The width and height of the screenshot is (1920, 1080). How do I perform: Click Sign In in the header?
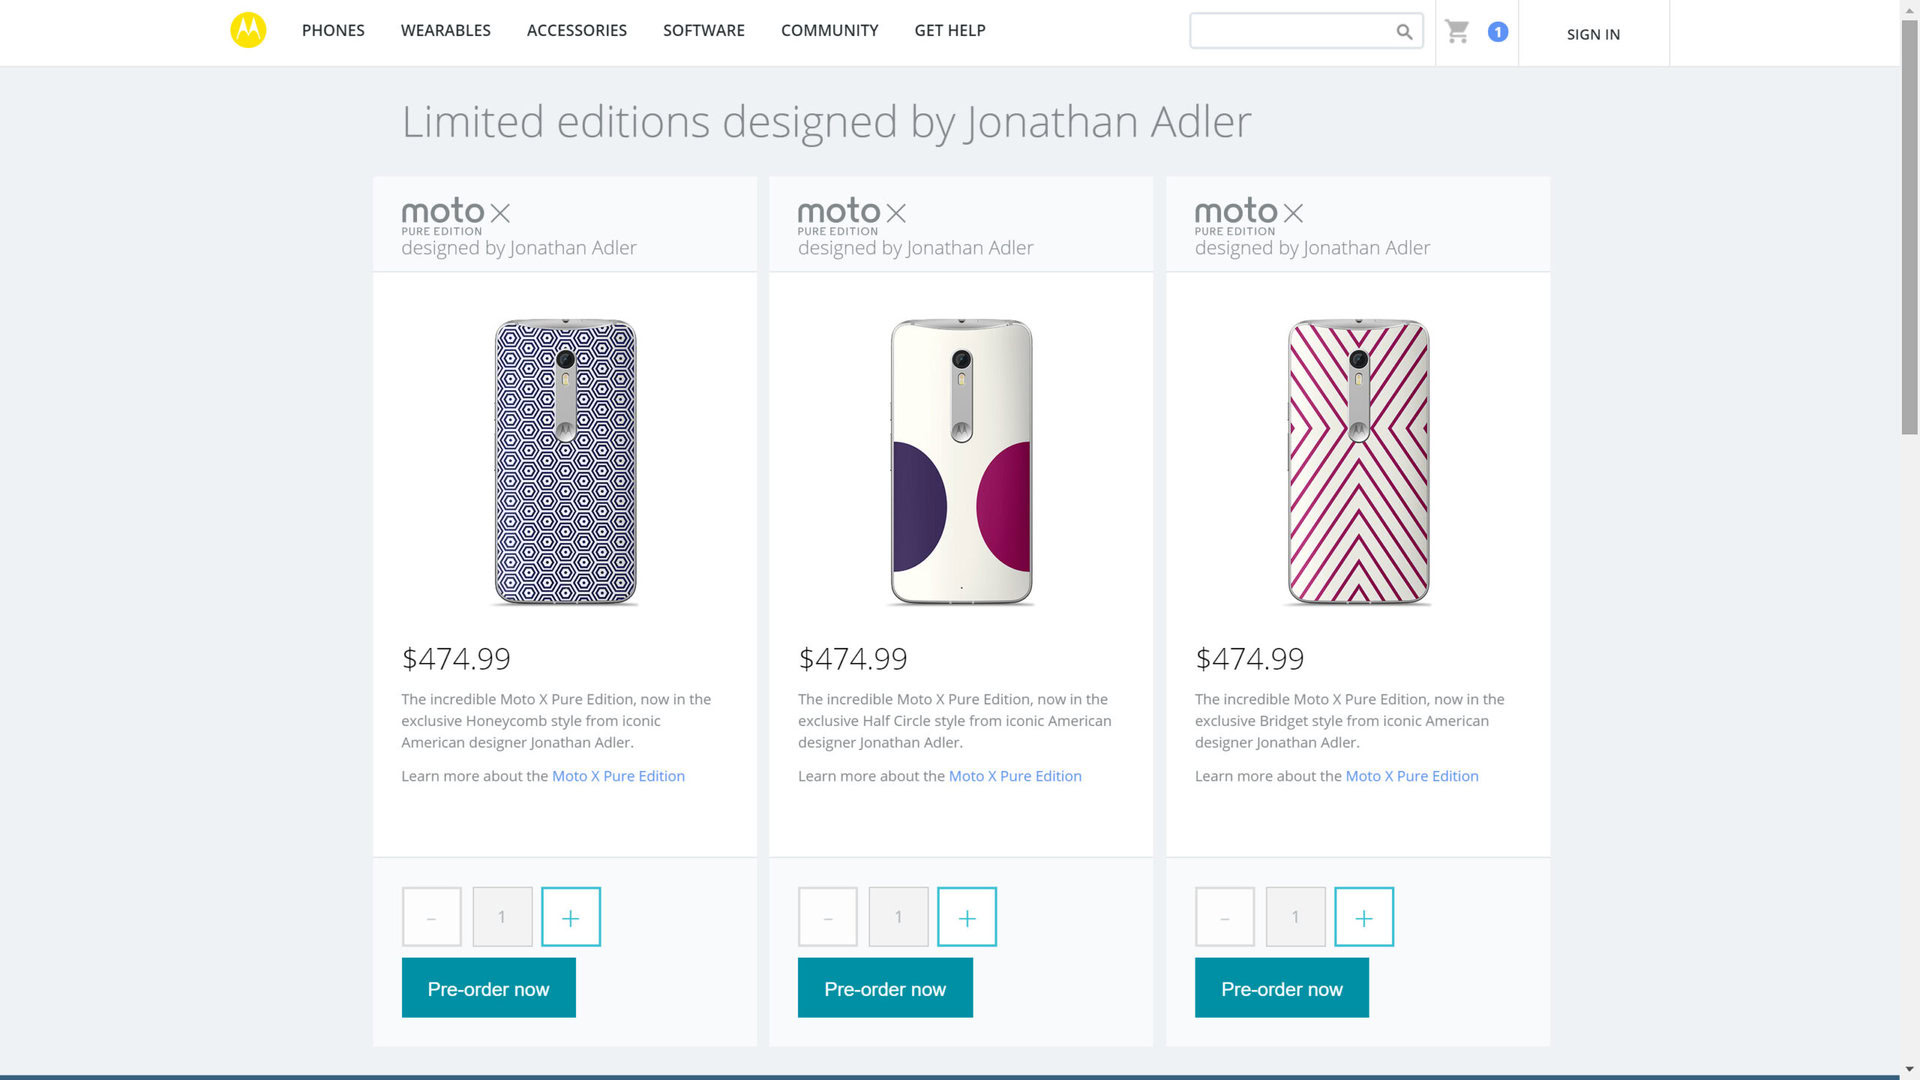1593,34
